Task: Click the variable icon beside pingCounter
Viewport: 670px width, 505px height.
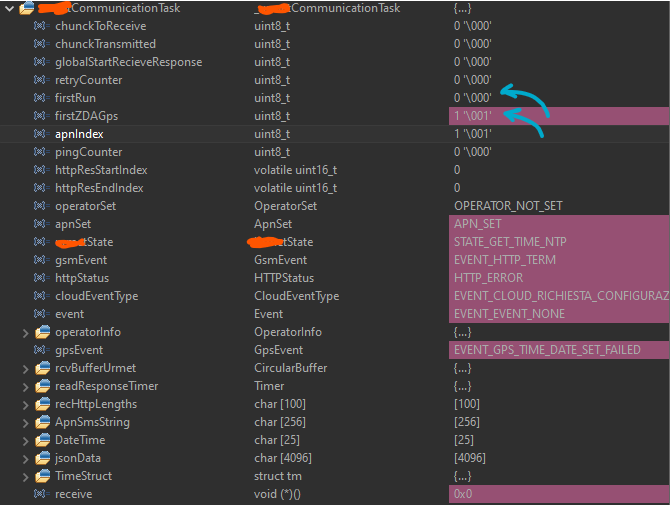Action: coord(42,152)
